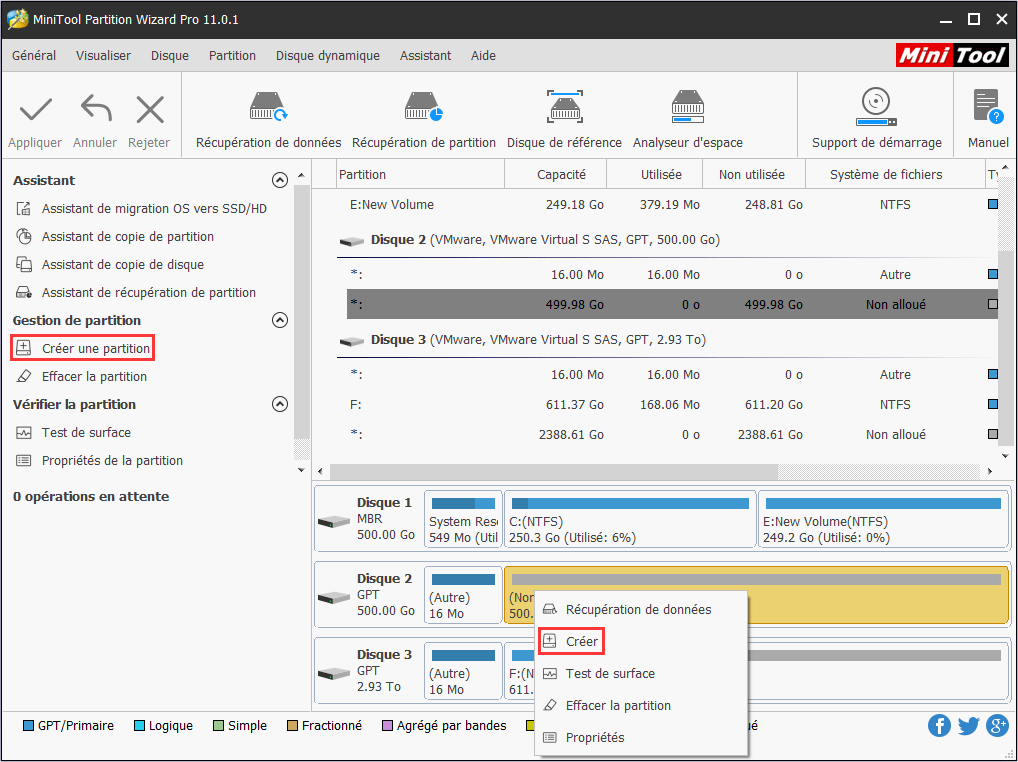Click the Annuler undo arrow icon

[x=94, y=110]
